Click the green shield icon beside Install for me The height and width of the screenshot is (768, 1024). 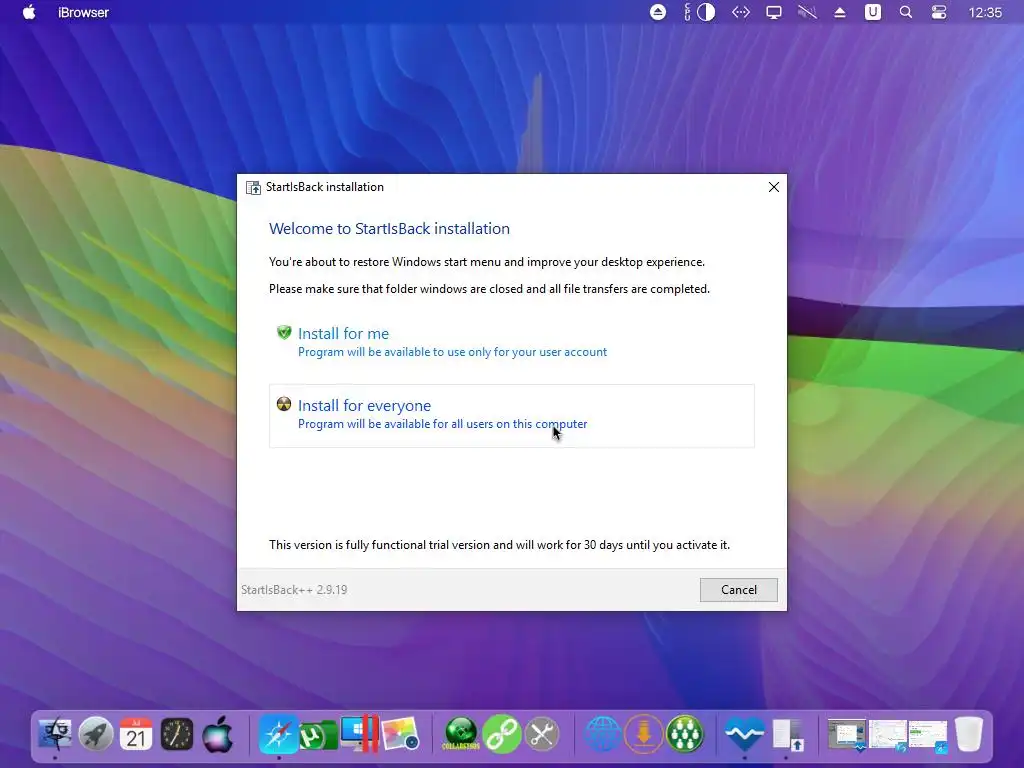pyautogui.click(x=283, y=332)
